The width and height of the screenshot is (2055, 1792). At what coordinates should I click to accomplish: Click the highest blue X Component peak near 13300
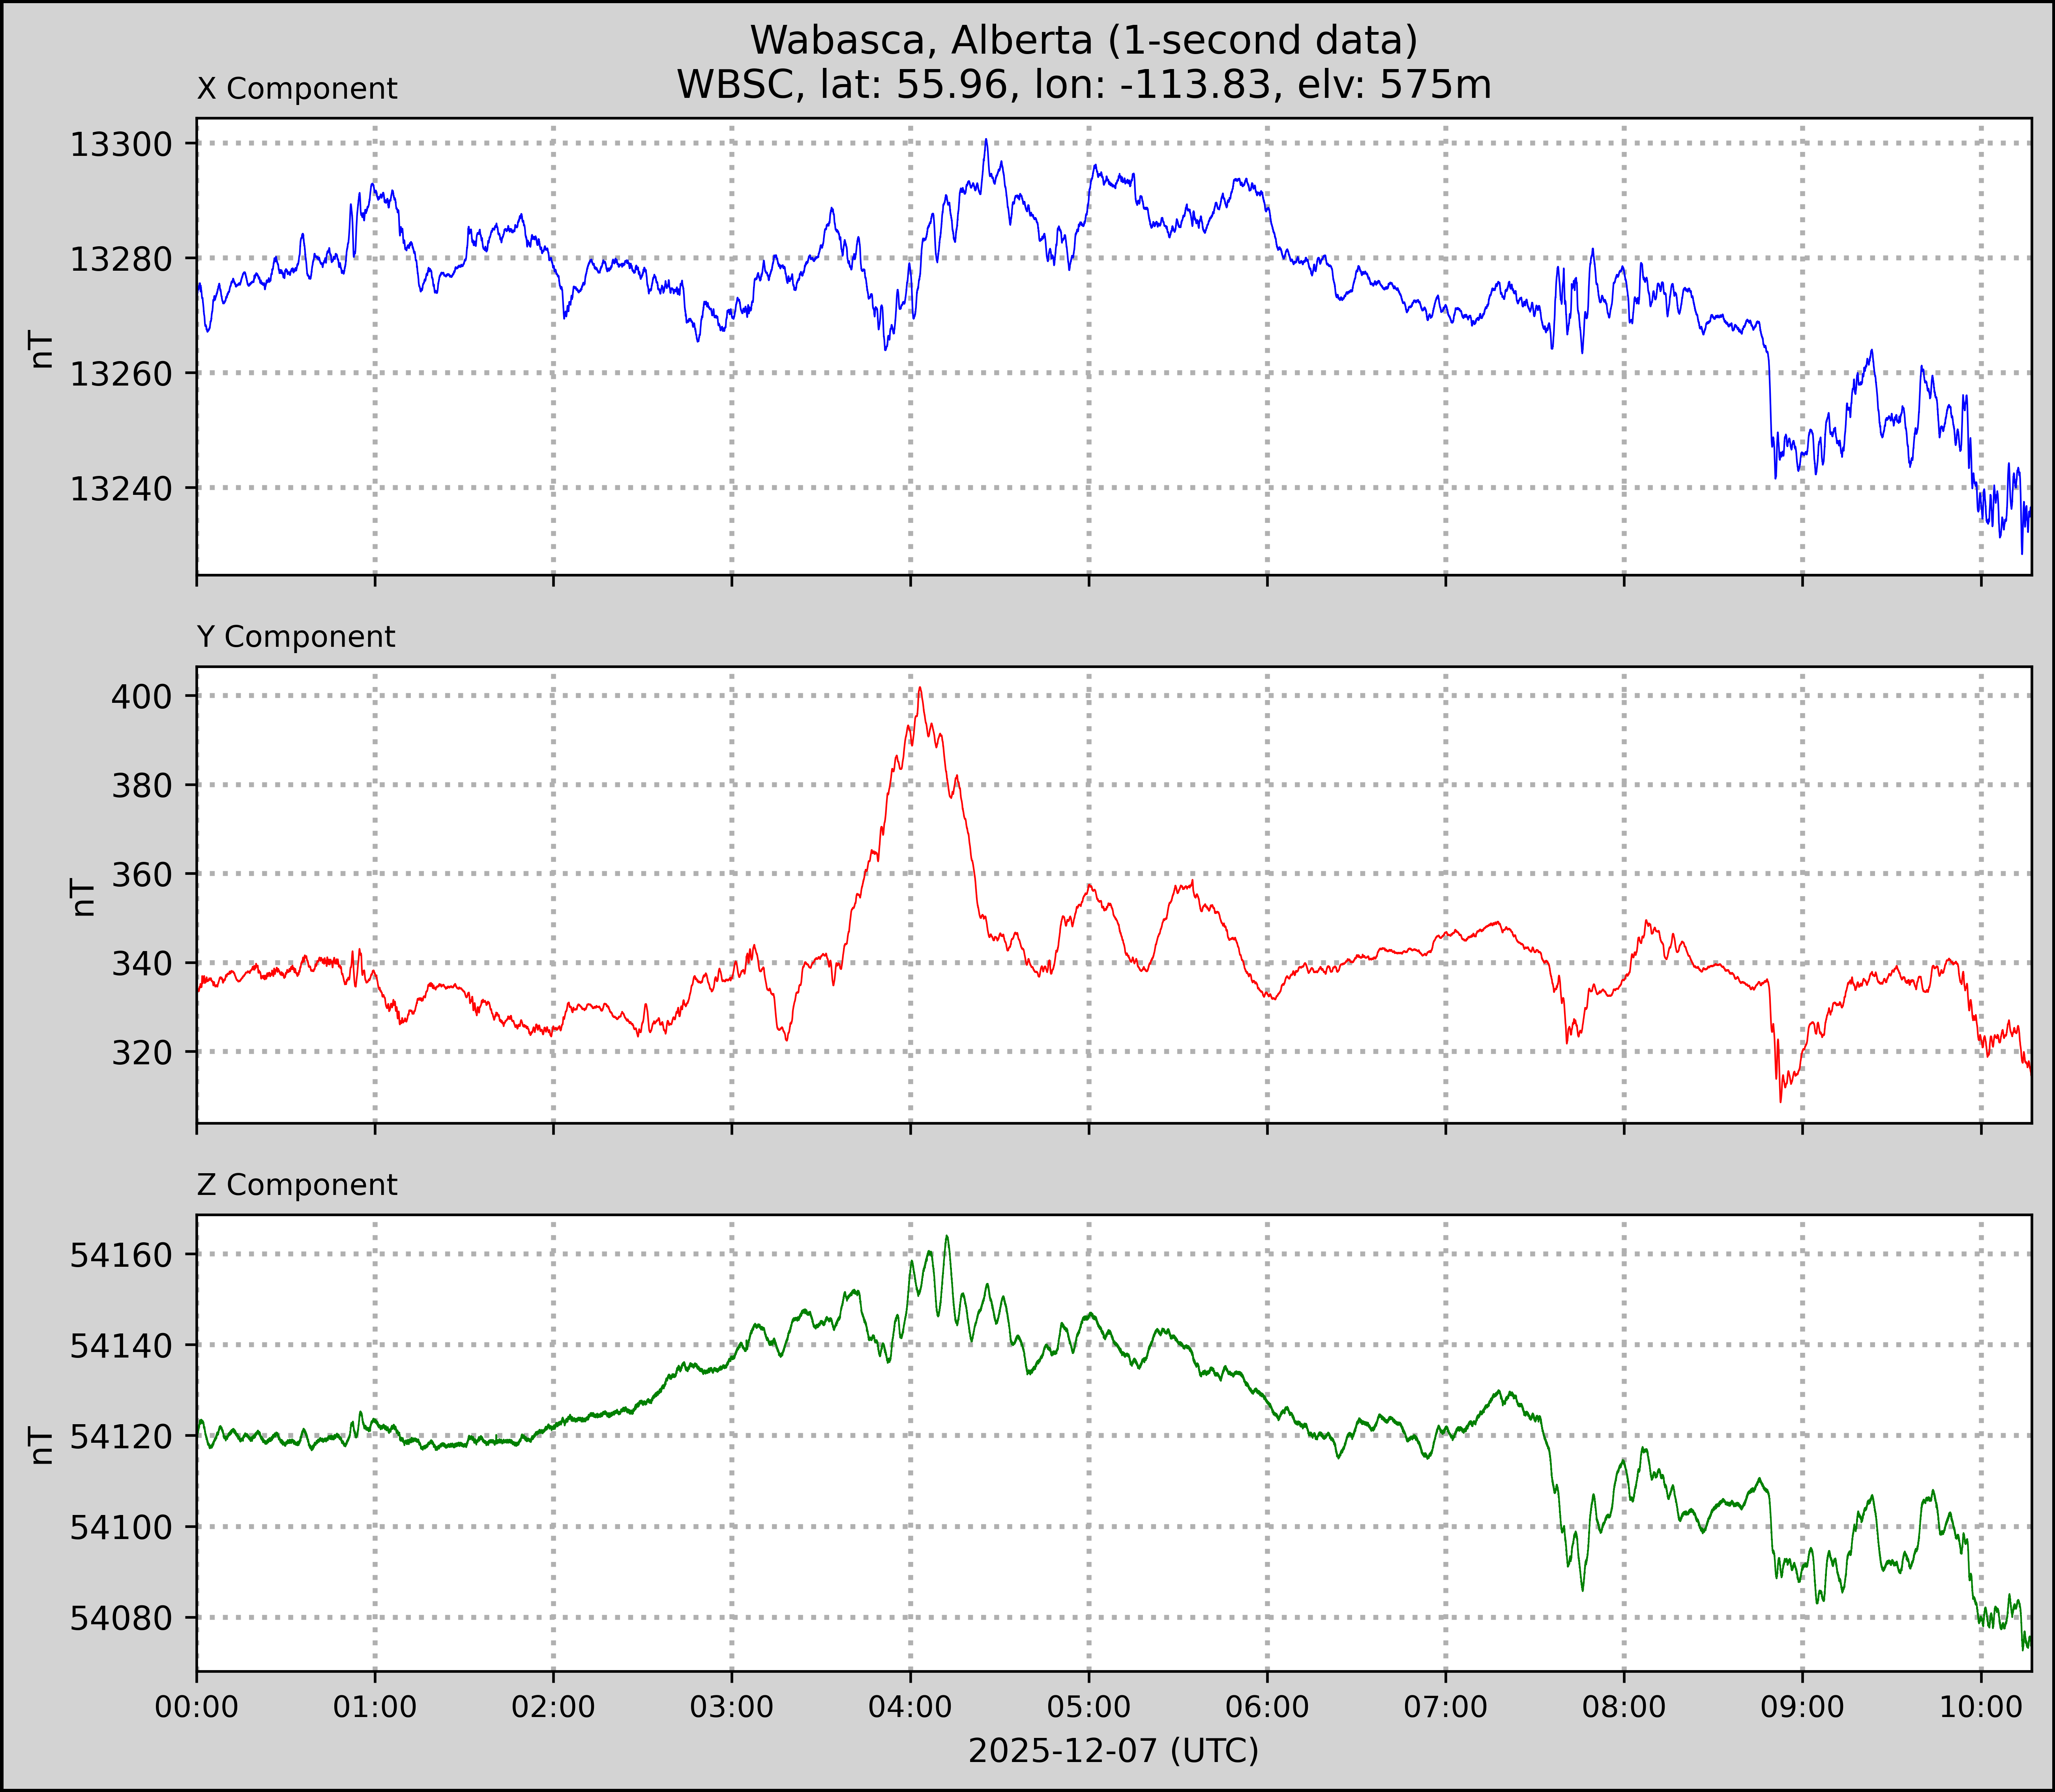(x=985, y=141)
